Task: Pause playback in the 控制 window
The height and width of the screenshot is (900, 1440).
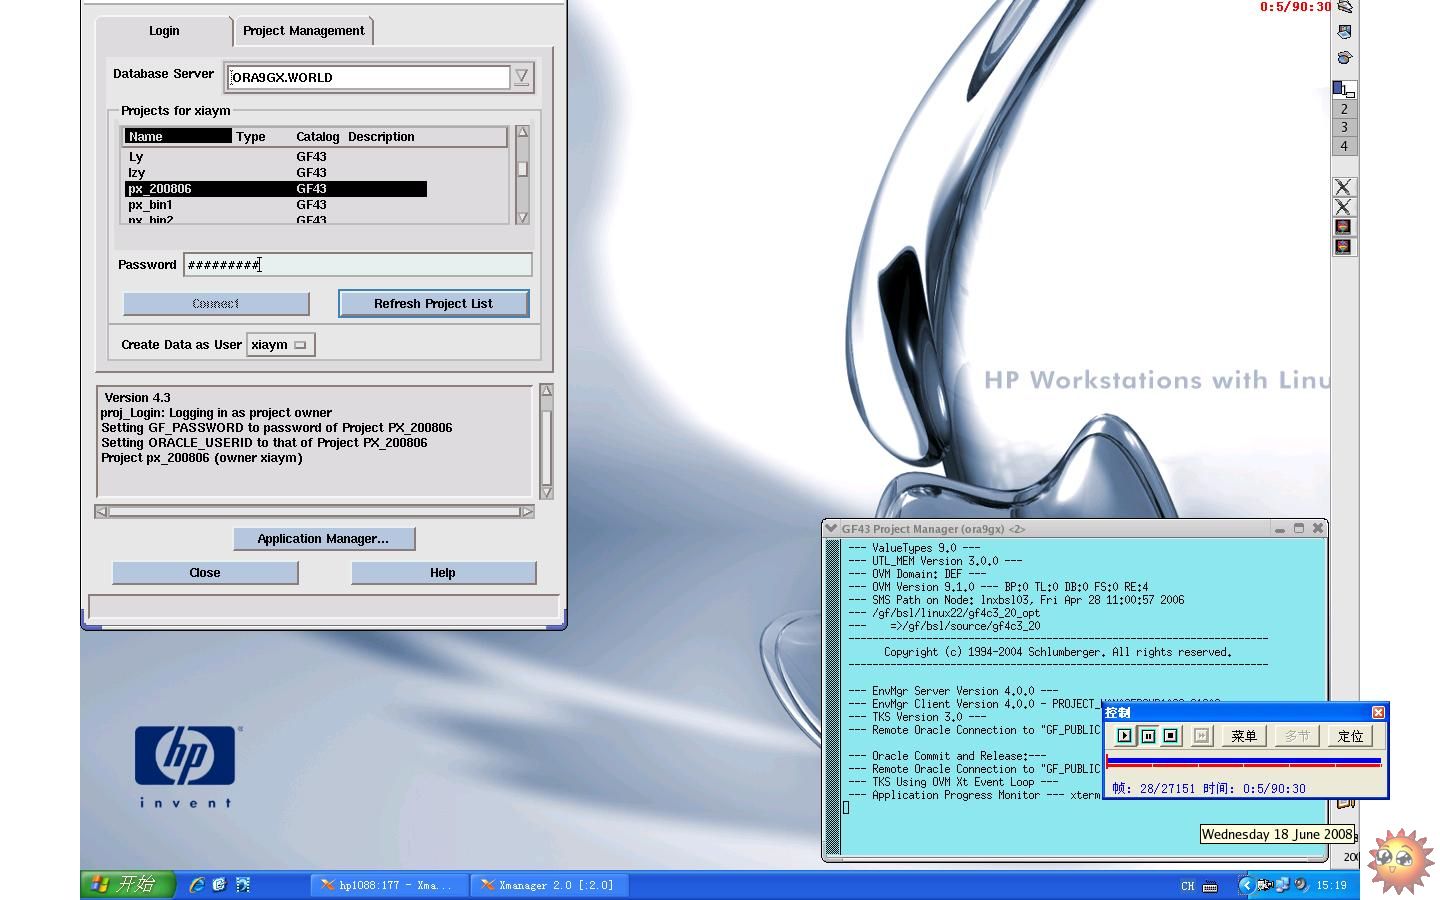Action: (x=1148, y=736)
